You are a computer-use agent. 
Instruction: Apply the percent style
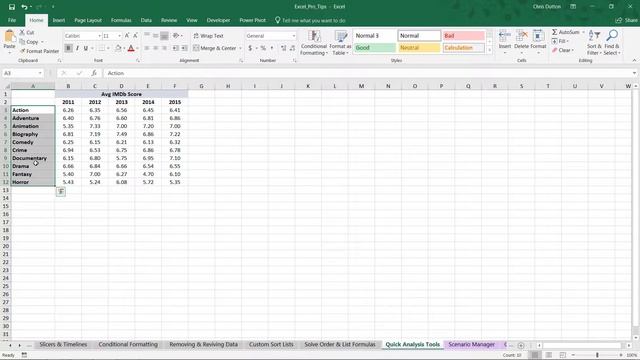[263, 48]
